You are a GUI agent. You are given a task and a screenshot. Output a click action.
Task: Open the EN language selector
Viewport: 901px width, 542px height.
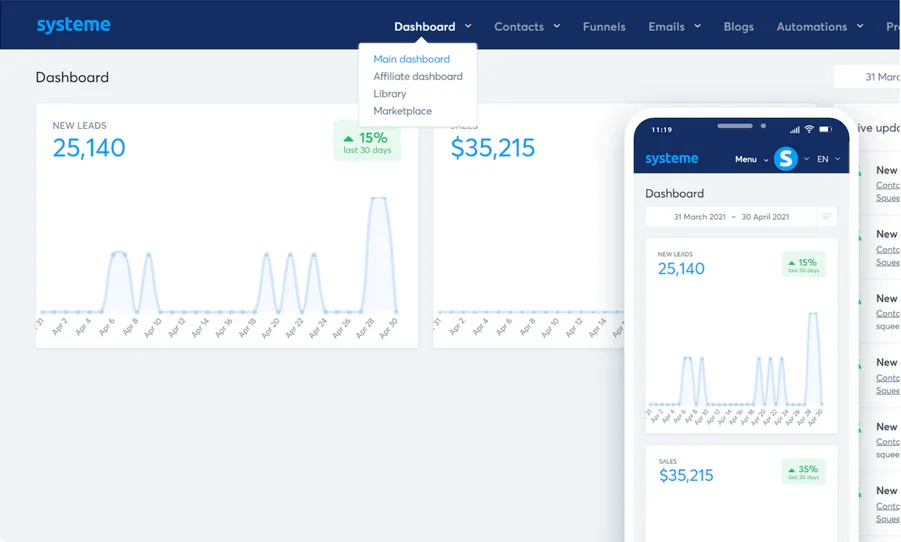(828, 159)
